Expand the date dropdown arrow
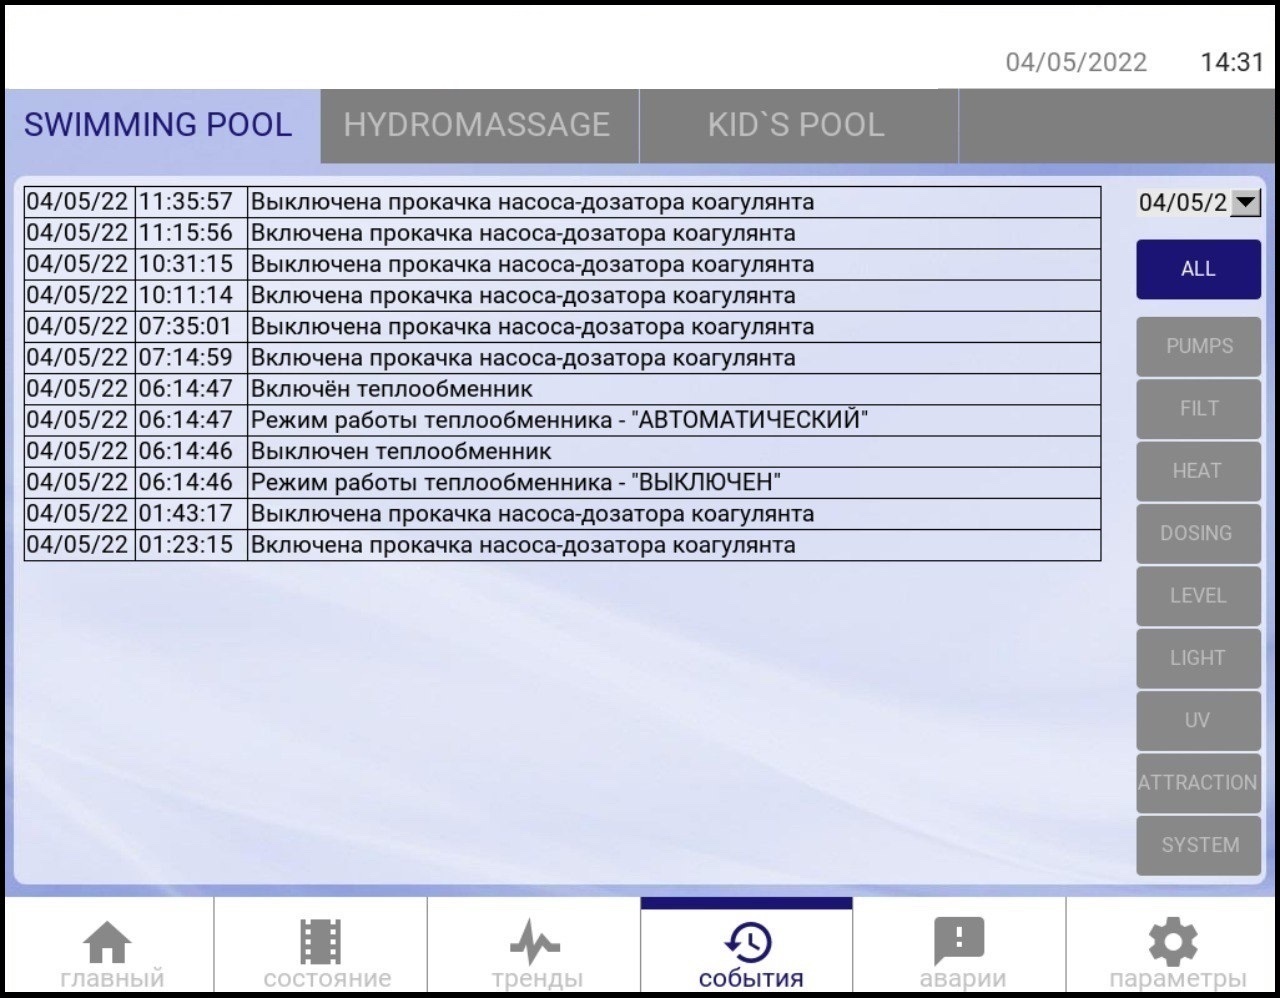This screenshot has height=998, width=1280. [x=1245, y=203]
